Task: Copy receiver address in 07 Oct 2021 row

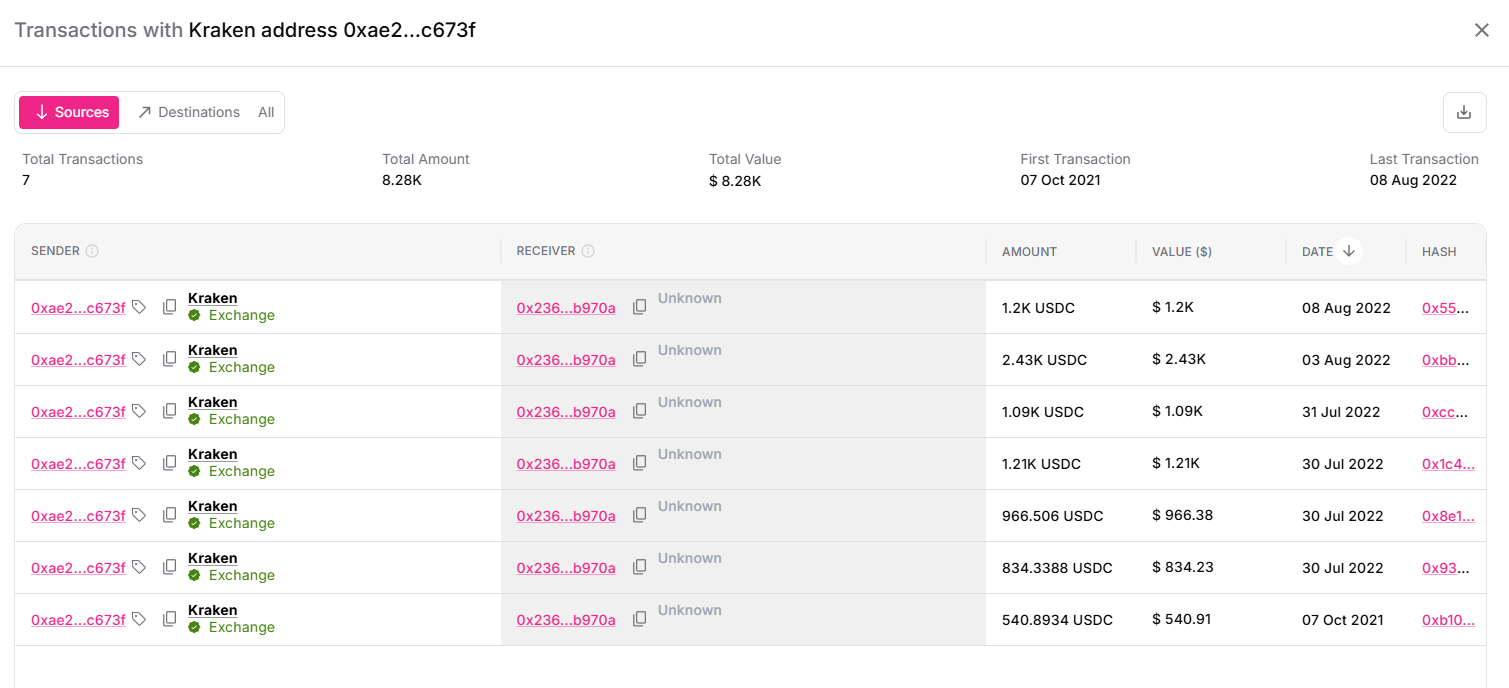Action: tap(640, 619)
